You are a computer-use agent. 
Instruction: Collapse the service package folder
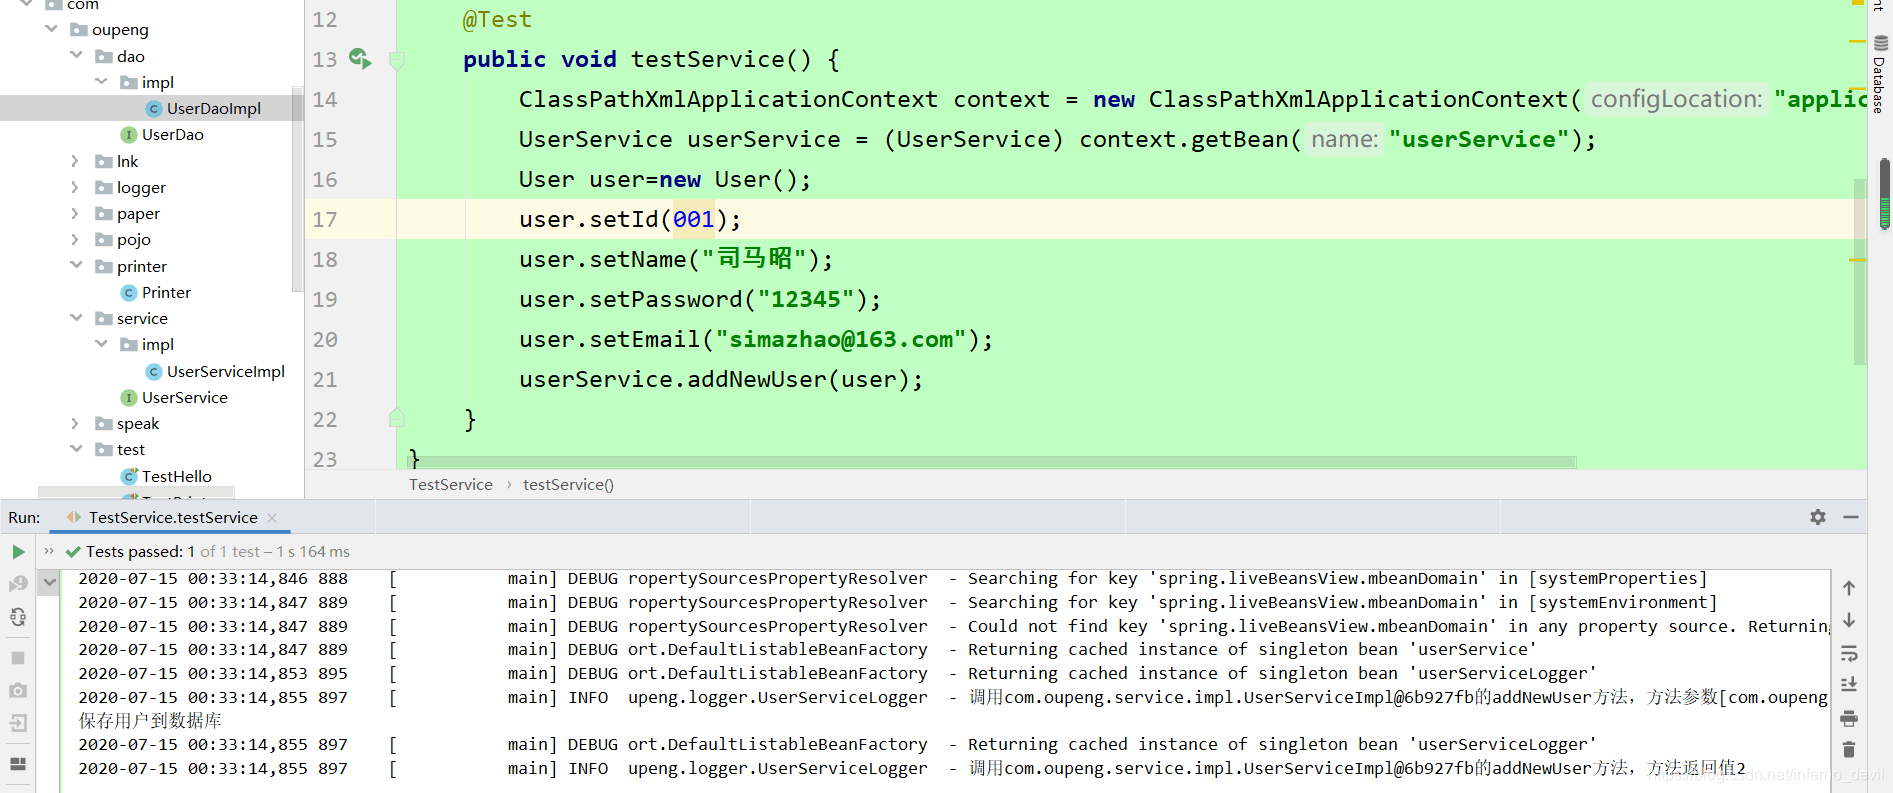click(76, 318)
